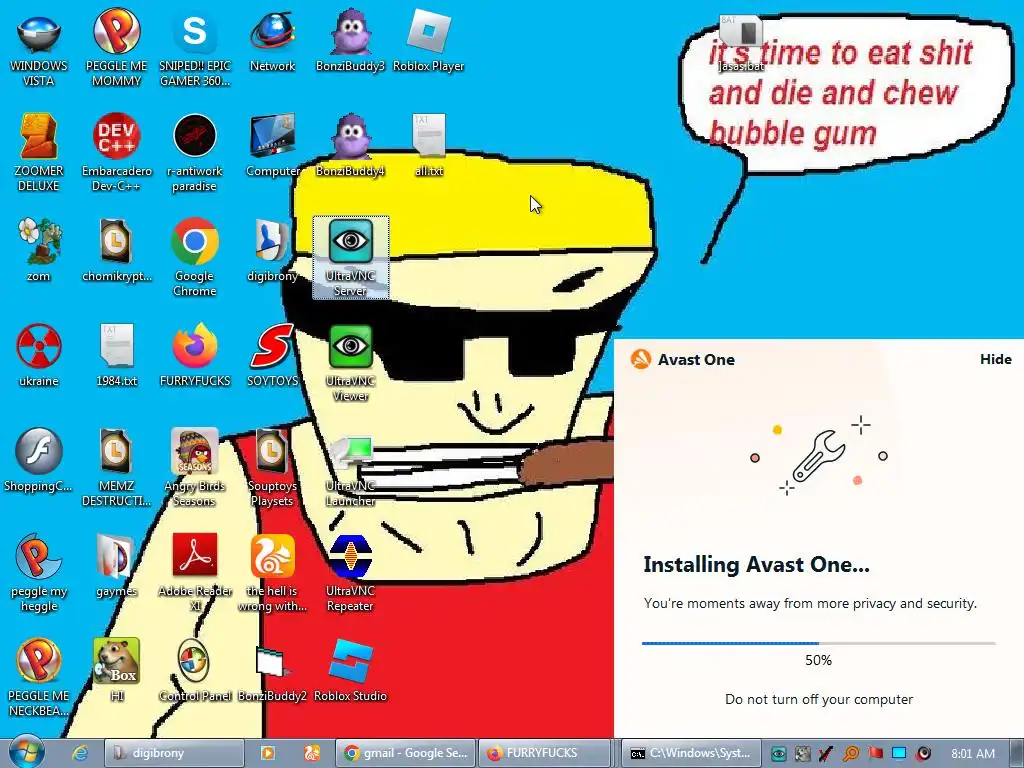The height and width of the screenshot is (768, 1024).
Task: Click UltraVNC eye tray icon
Action: point(778,754)
